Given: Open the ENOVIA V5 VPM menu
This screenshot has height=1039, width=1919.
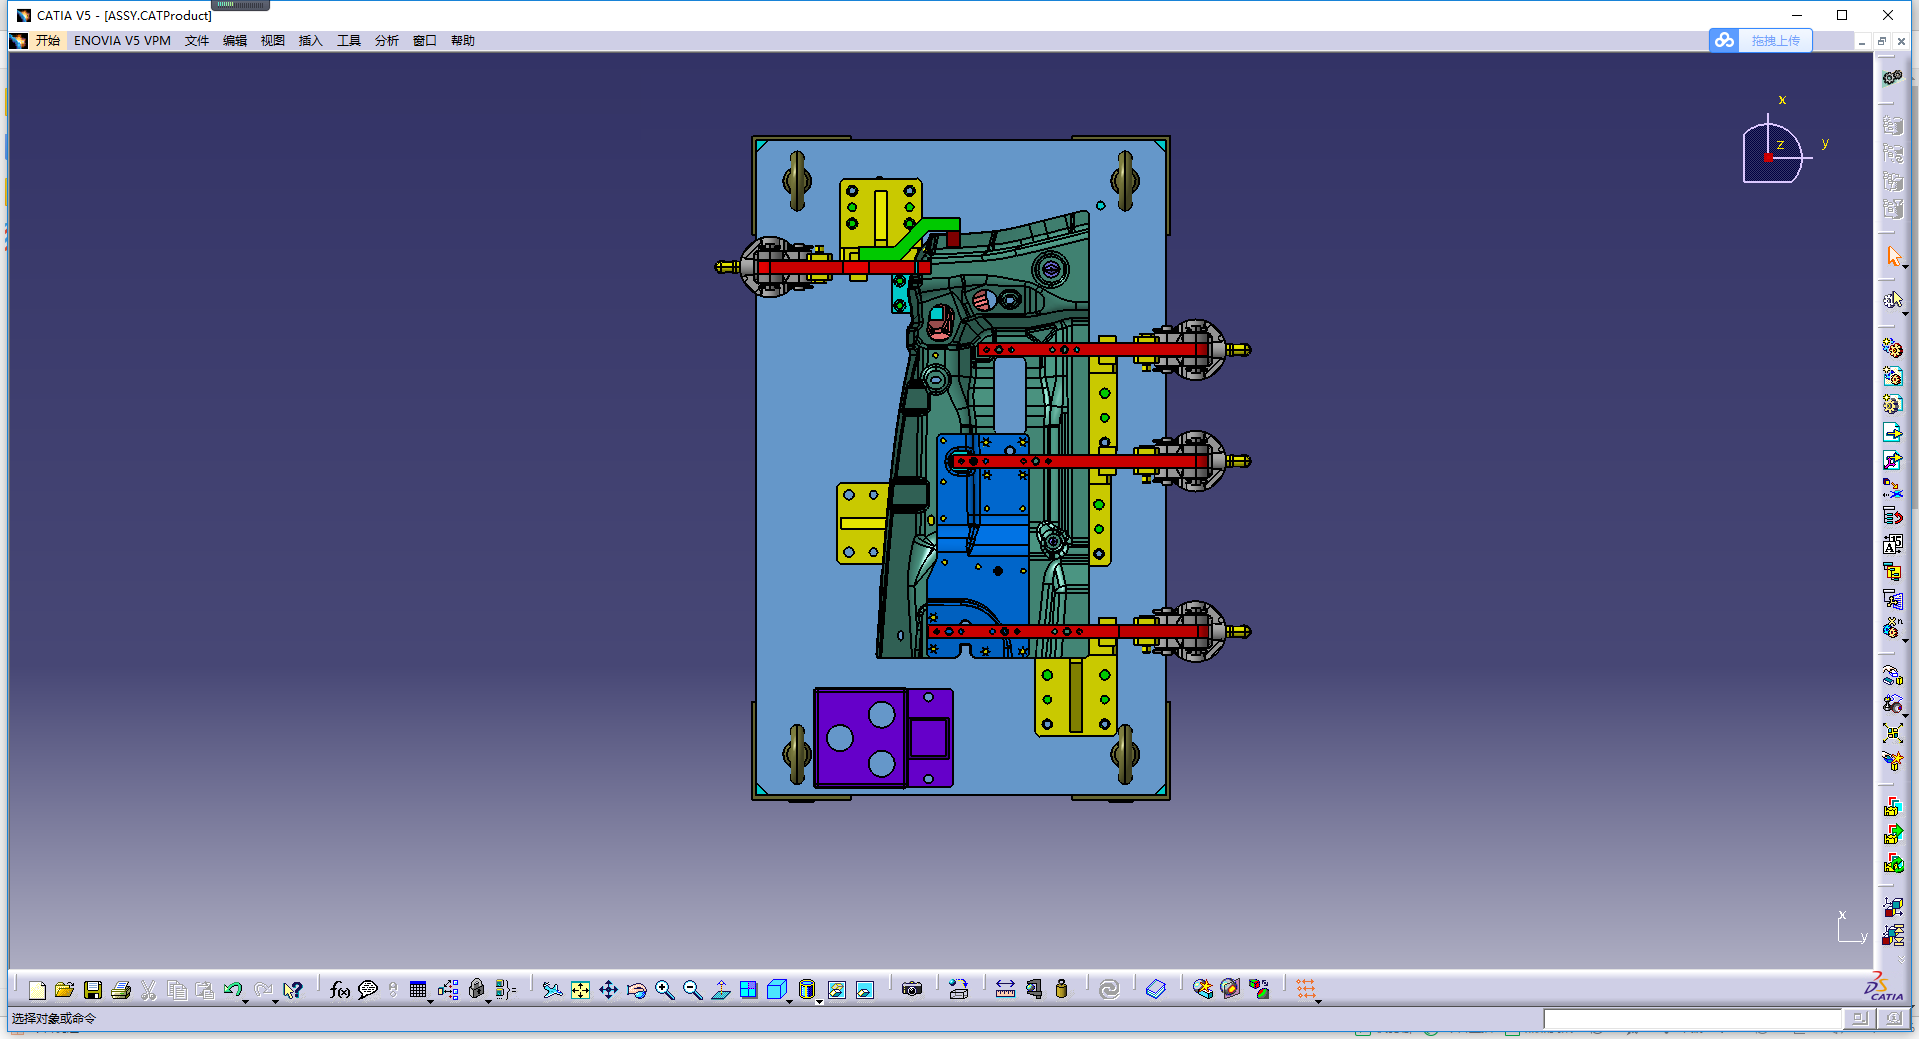Looking at the screenshot, I should pos(122,41).
